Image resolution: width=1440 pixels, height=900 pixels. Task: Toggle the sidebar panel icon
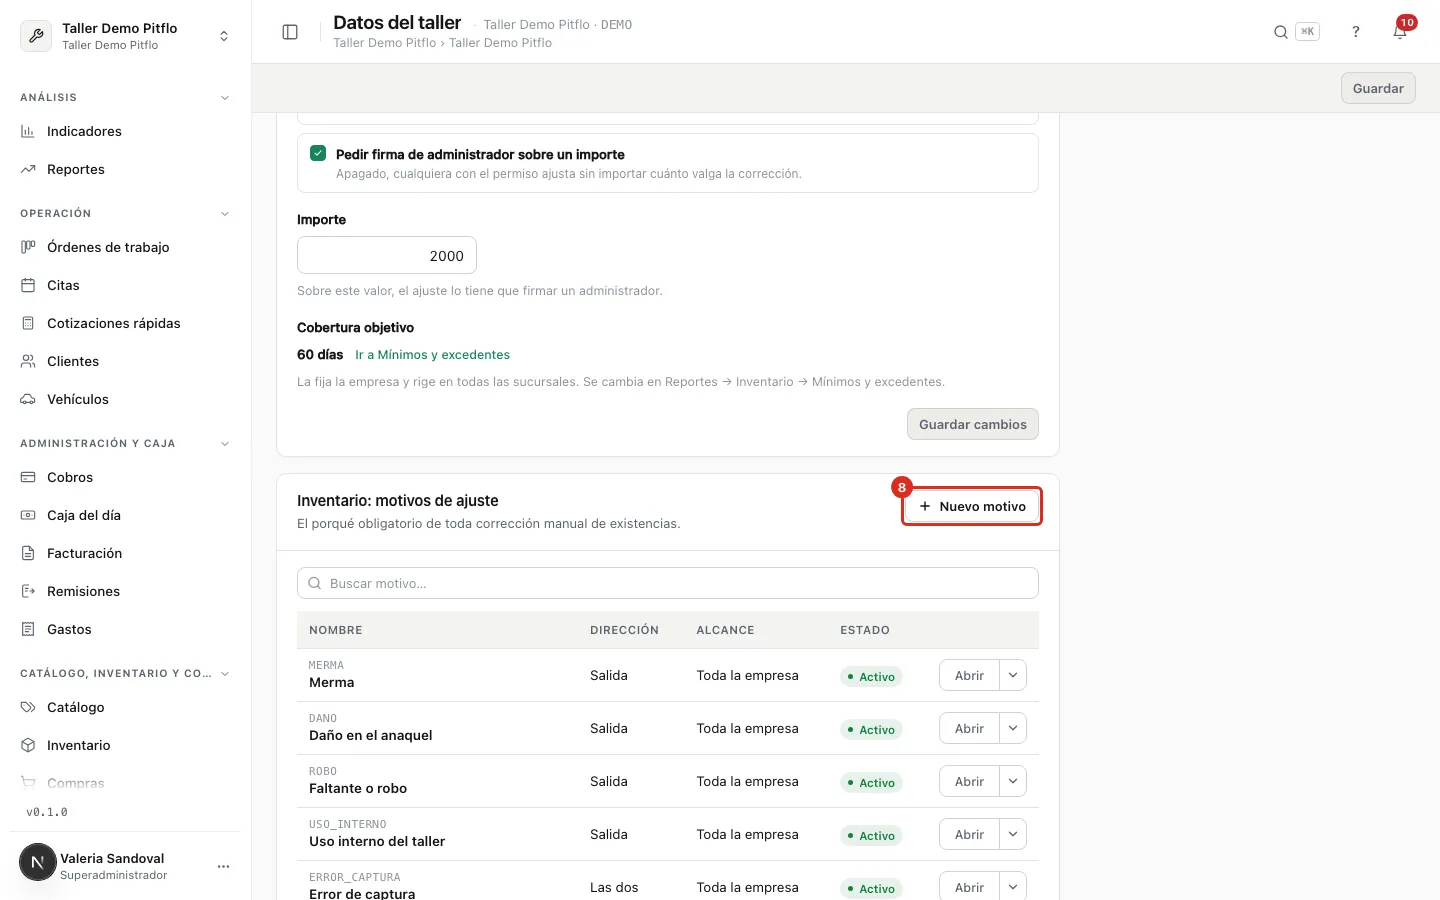290,32
